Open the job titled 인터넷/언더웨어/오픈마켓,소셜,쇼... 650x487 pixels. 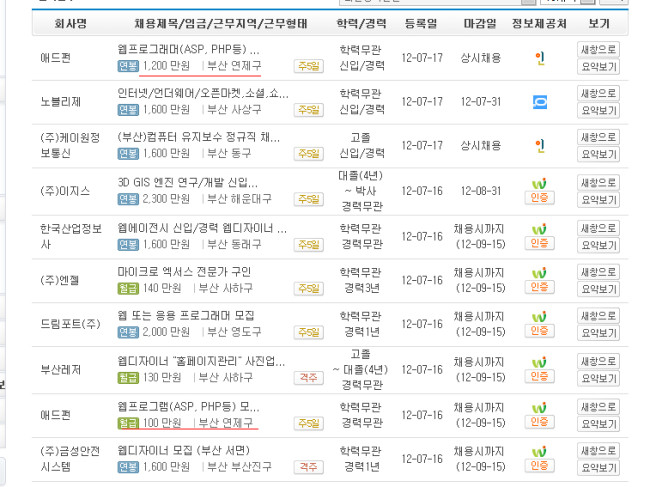(x=203, y=94)
